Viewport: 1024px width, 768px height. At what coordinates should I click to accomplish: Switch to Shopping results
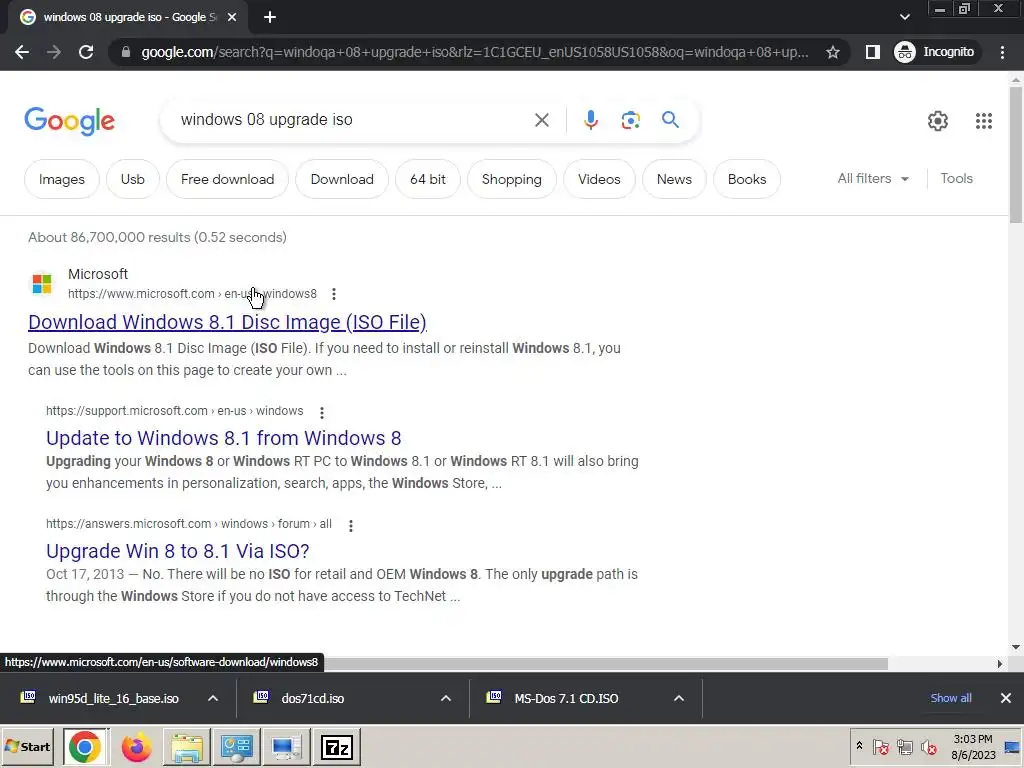click(x=511, y=179)
